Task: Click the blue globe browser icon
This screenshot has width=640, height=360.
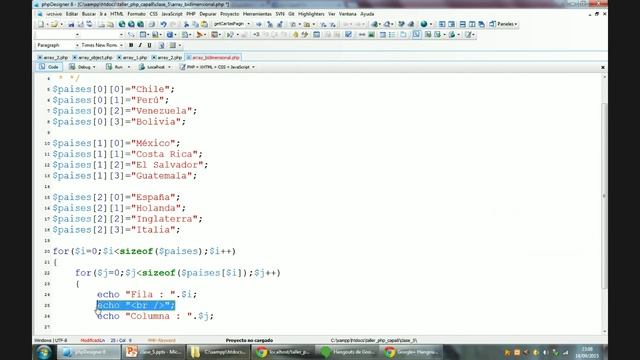Action: coord(424,24)
